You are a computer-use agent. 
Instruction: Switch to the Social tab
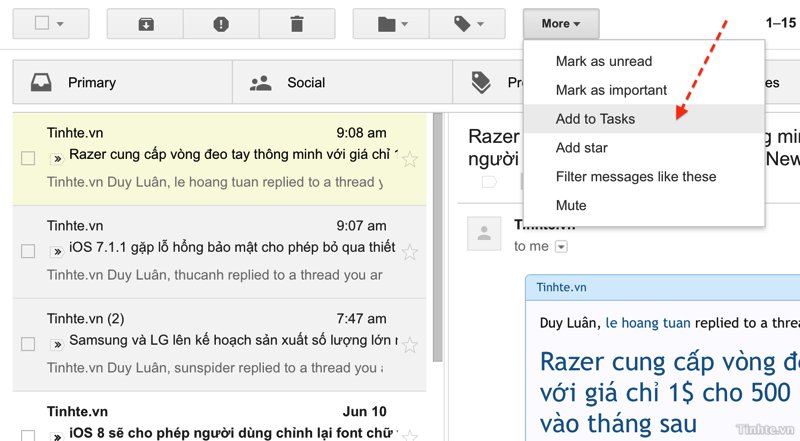click(342, 82)
